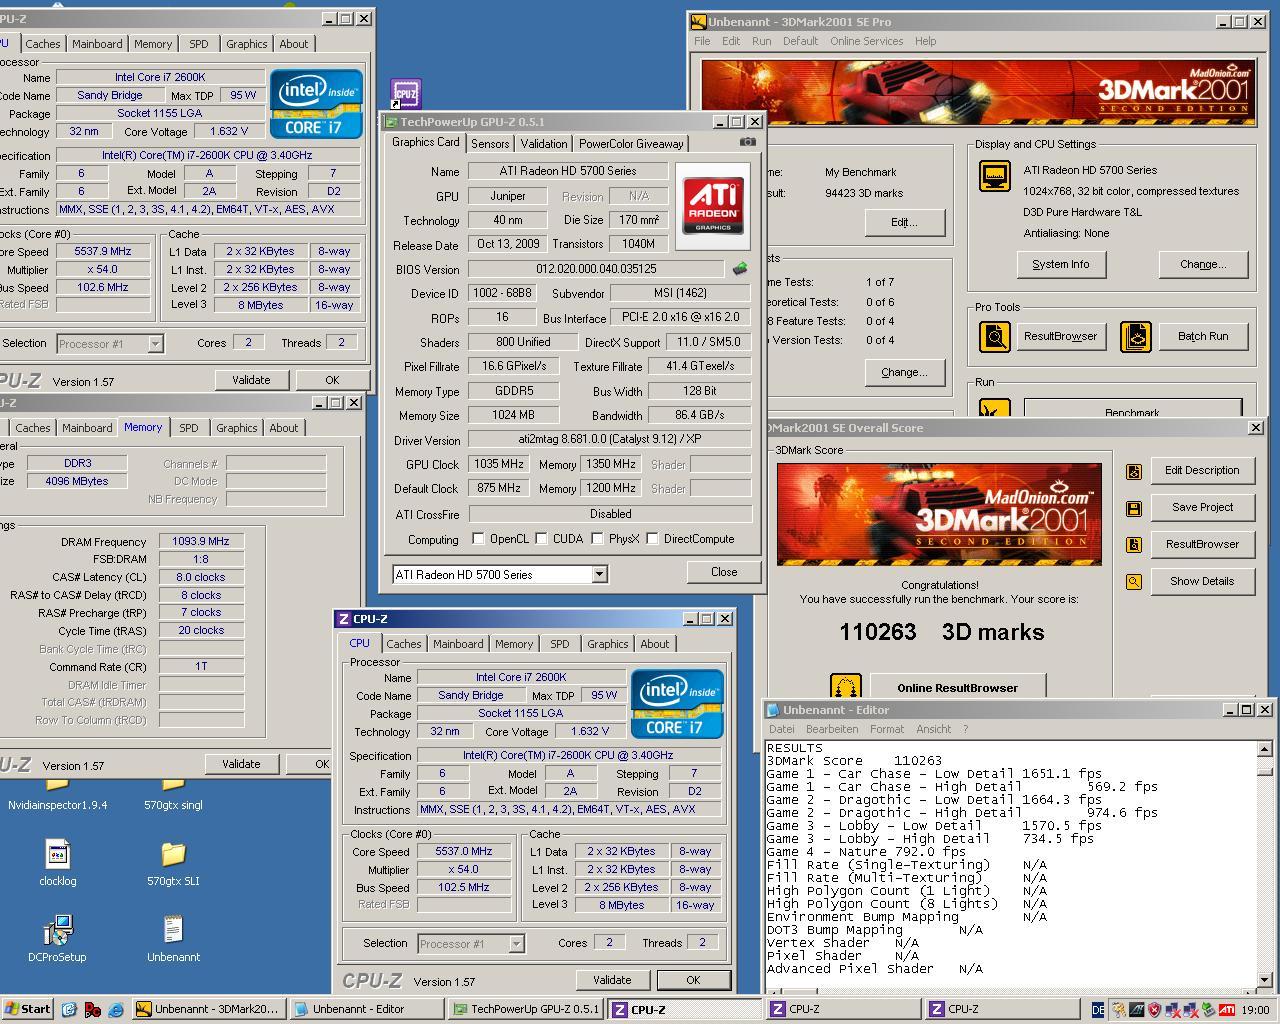Open the clocklog desktop file

58,863
